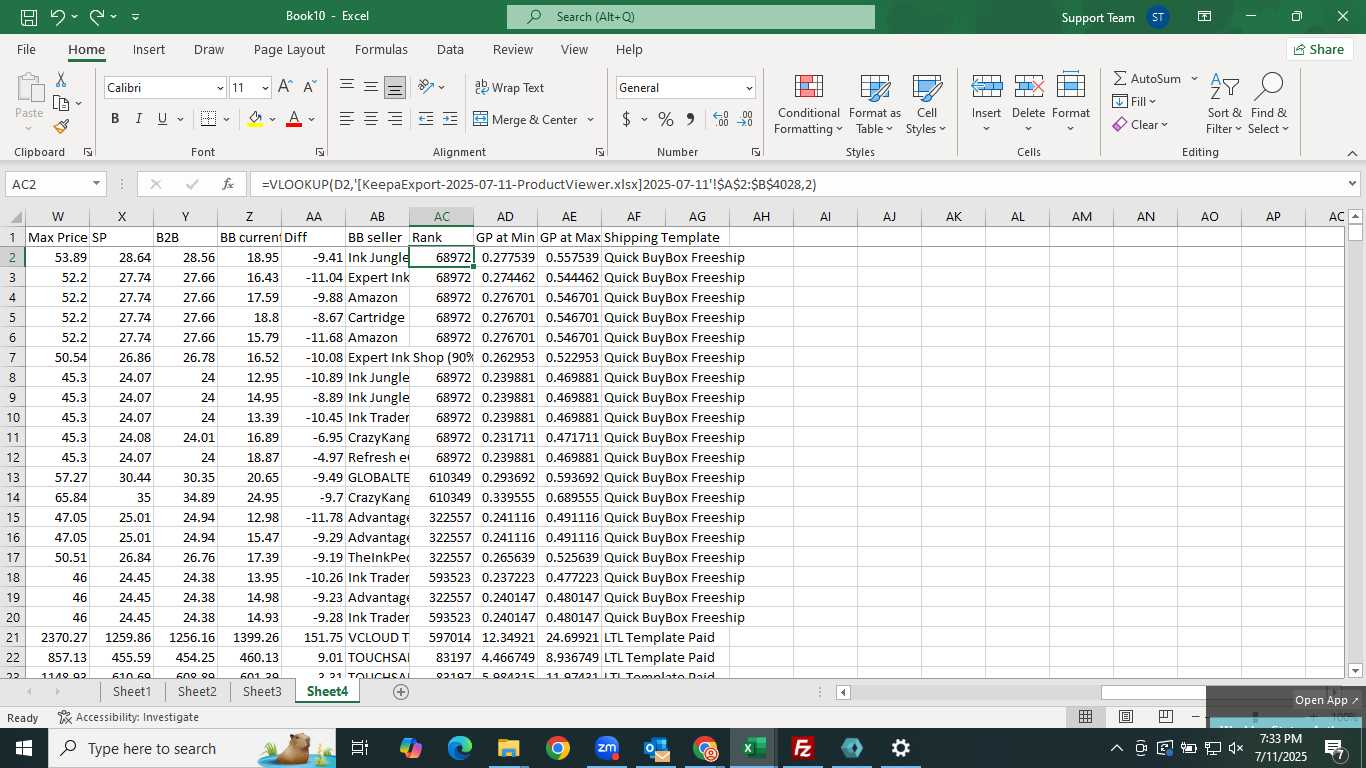Screen dimensions: 1366x768
Task: Decrease indent
Action: point(426,119)
